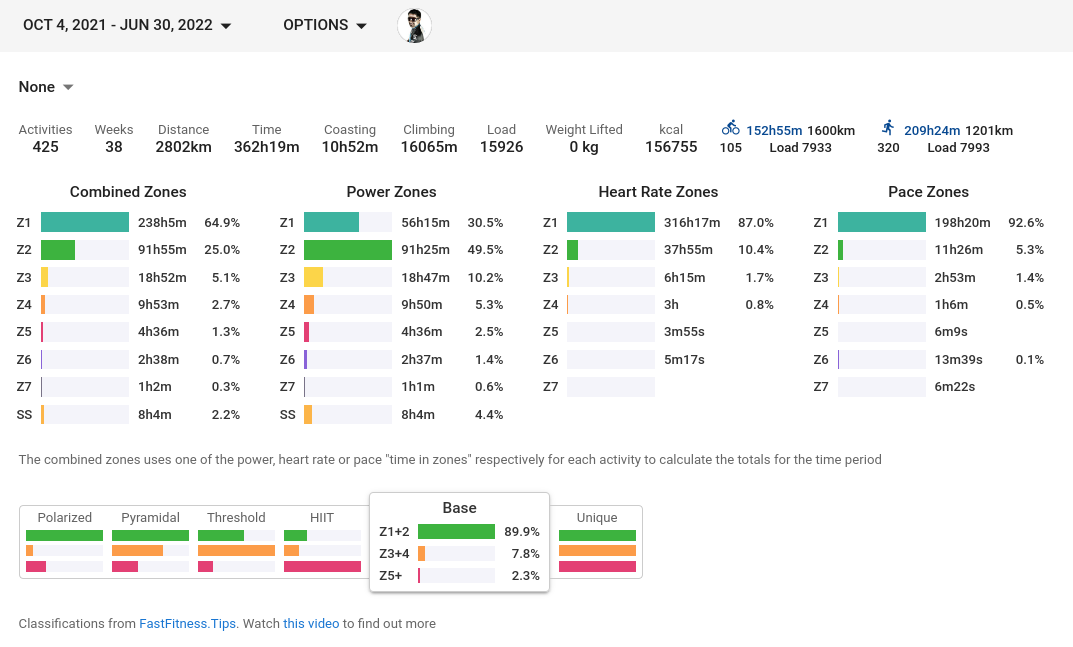
Task: Open the OPTIONS dropdown menu
Action: pos(325,25)
